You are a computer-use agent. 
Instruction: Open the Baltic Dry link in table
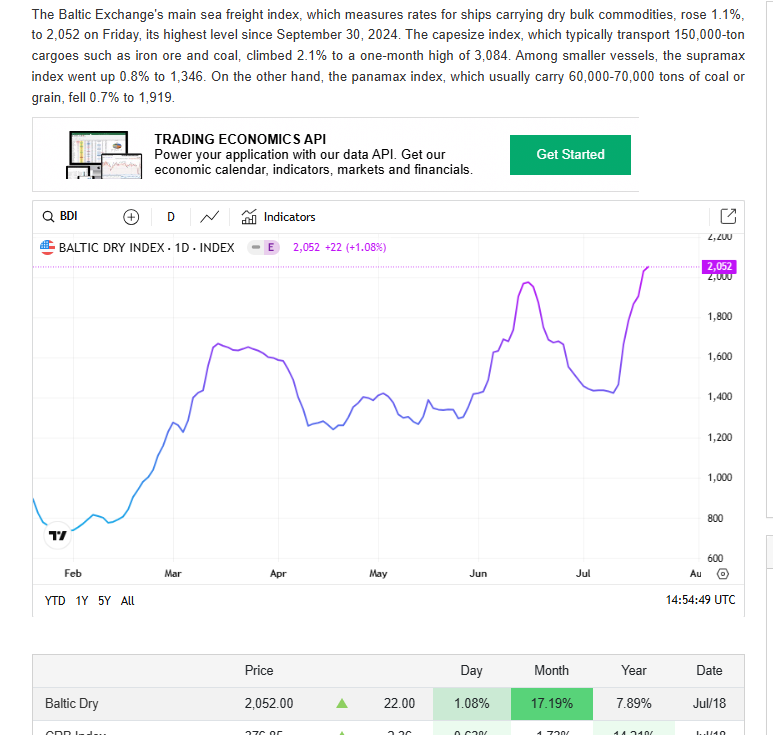click(65, 704)
